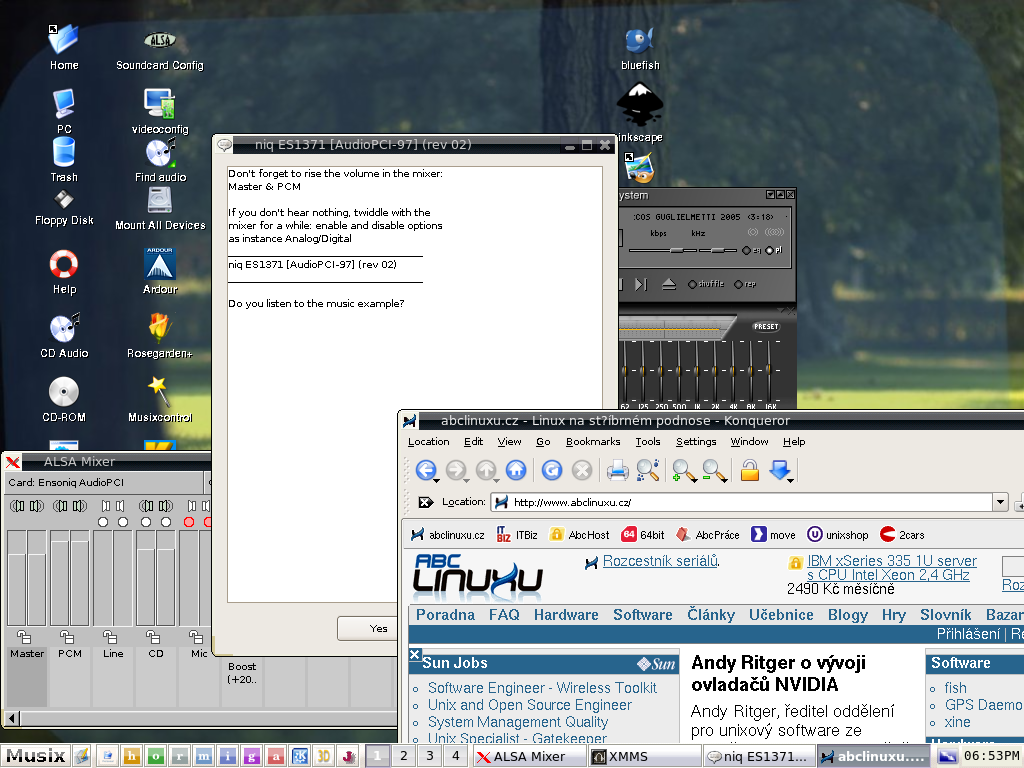The image size is (1024, 768).
Task: Adjust the XMMS balance slider
Action: (718, 250)
